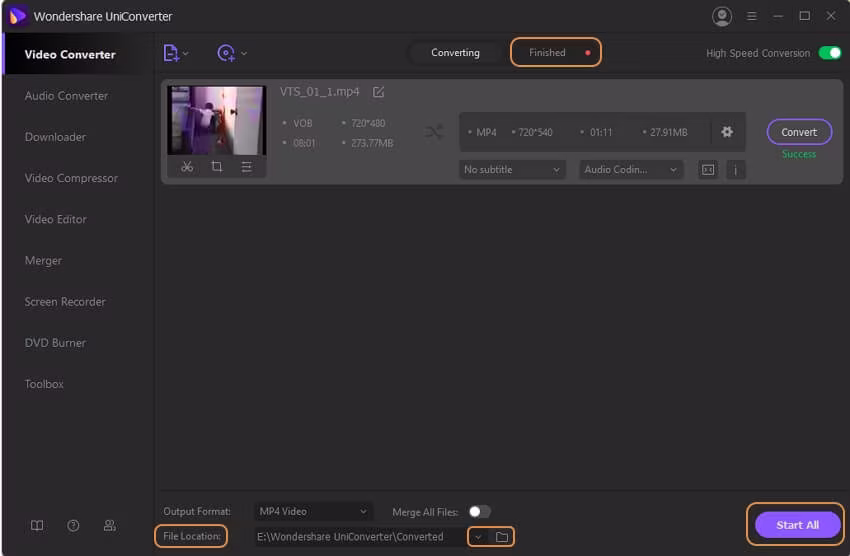This screenshot has width=850, height=556.
Task: Click the Convert button
Action: 799,132
